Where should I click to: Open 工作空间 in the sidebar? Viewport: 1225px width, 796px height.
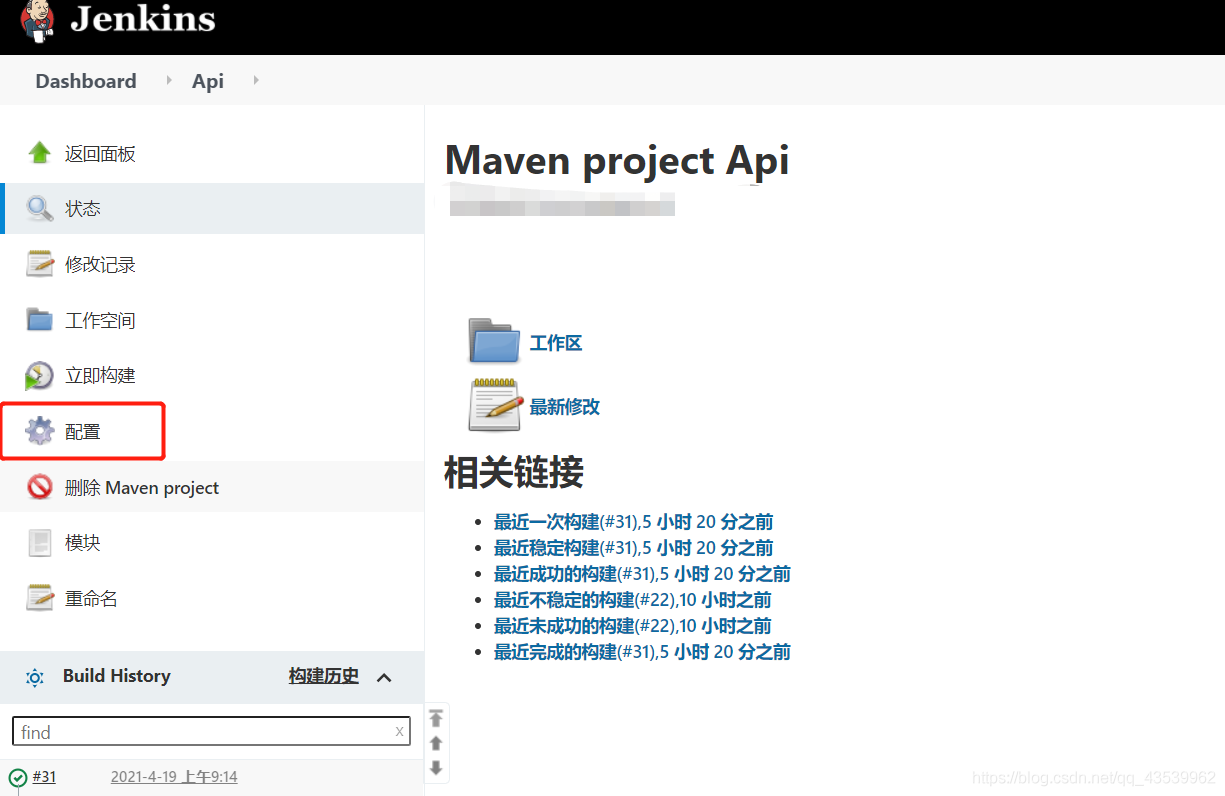(x=100, y=320)
